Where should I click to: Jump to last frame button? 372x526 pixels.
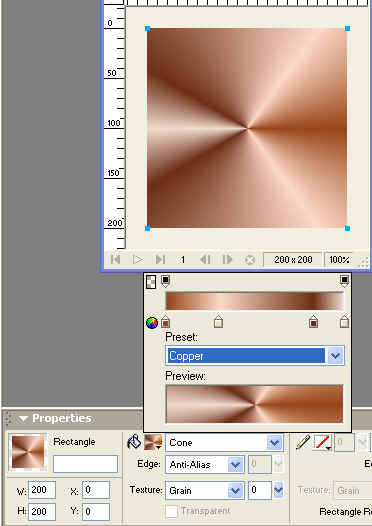click(x=160, y=259)
